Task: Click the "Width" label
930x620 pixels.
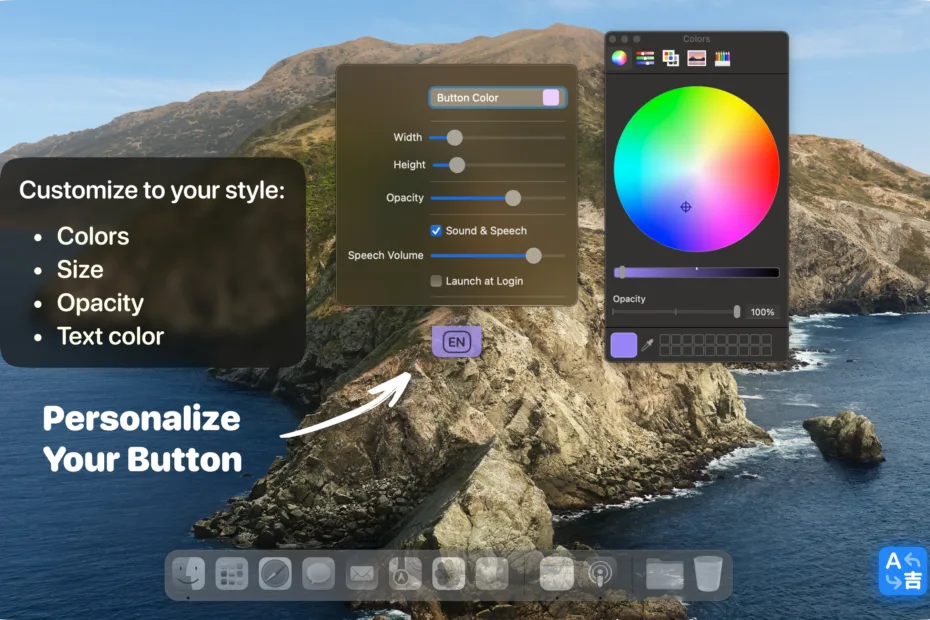Action: pos(407,137)
